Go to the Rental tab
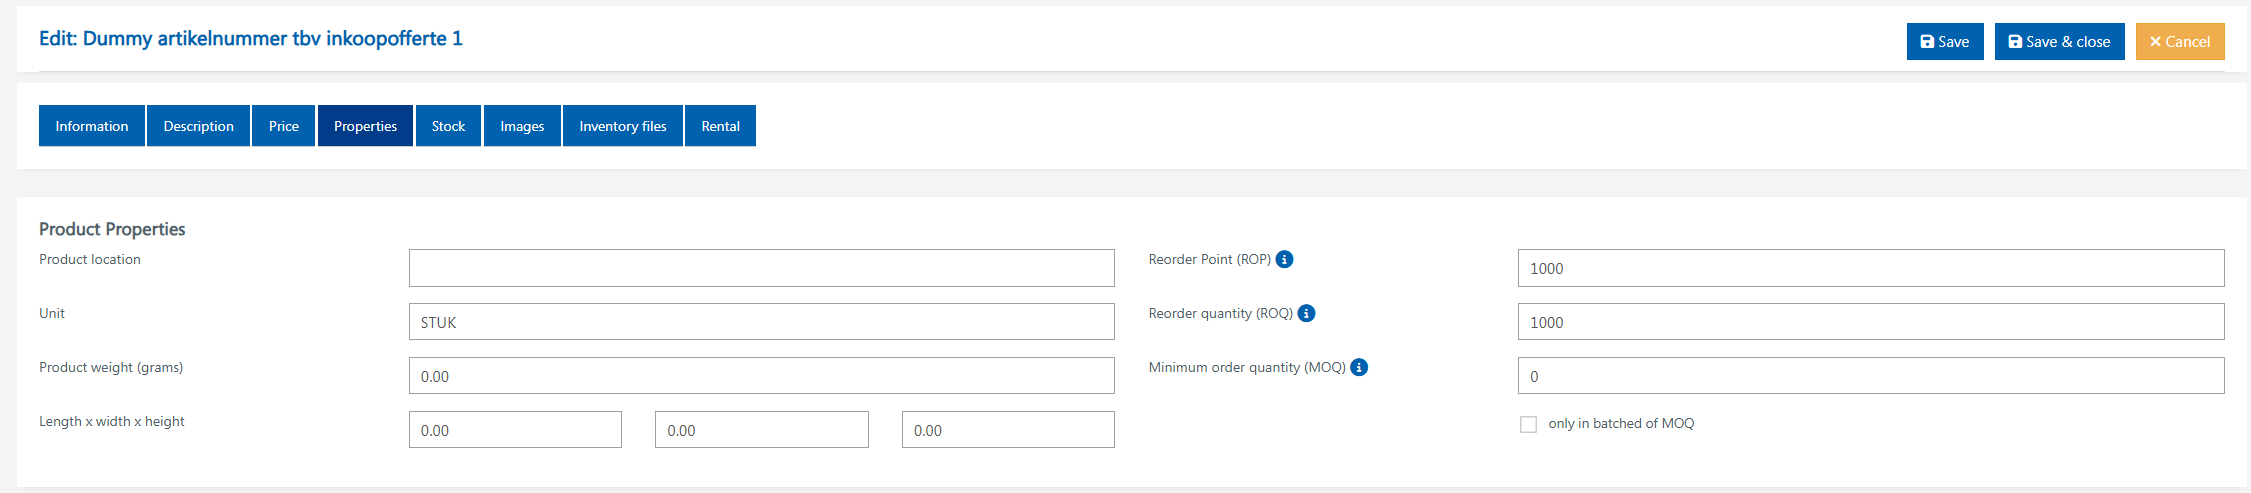 tap(720, 126)
